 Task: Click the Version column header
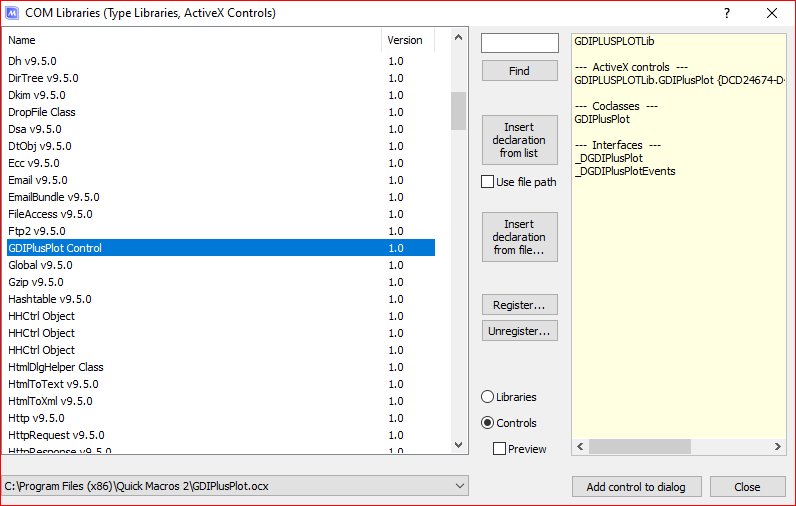coord(408,40)
